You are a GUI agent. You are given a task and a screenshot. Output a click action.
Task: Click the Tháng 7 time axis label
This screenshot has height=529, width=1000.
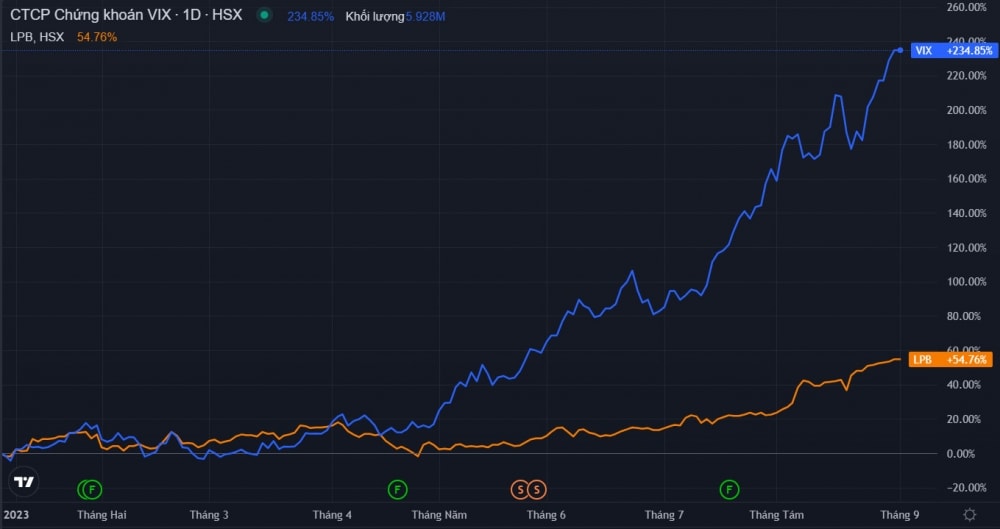[664, 515]
